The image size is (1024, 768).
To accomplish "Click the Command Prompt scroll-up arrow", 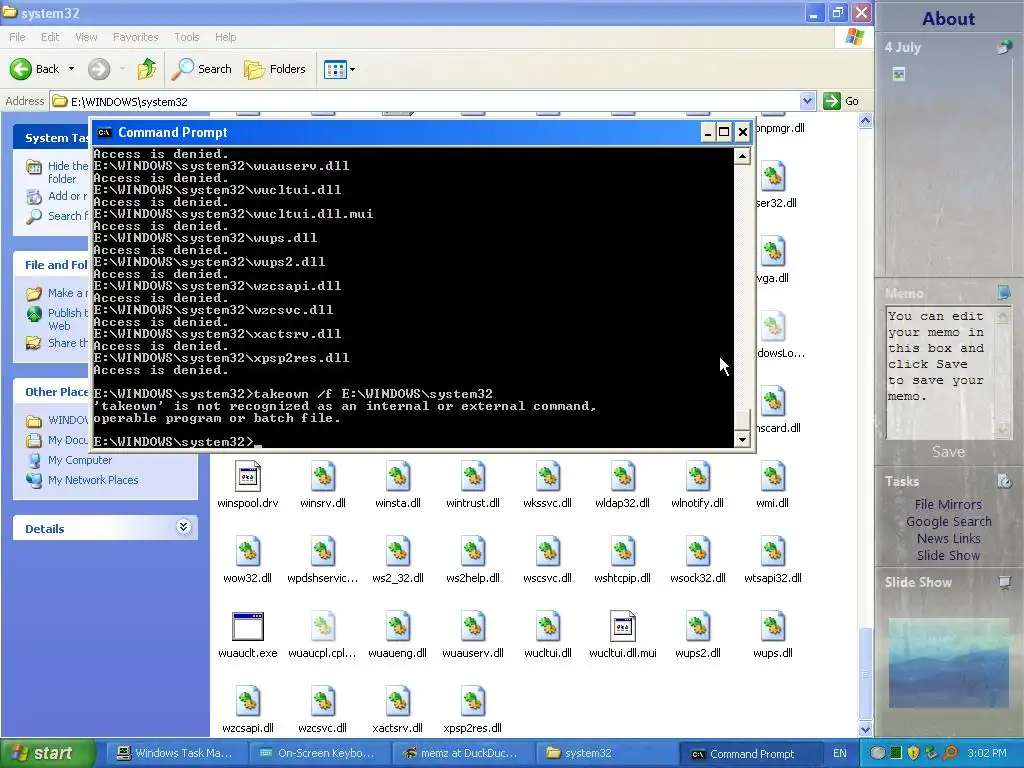I will tap(742, 156).
